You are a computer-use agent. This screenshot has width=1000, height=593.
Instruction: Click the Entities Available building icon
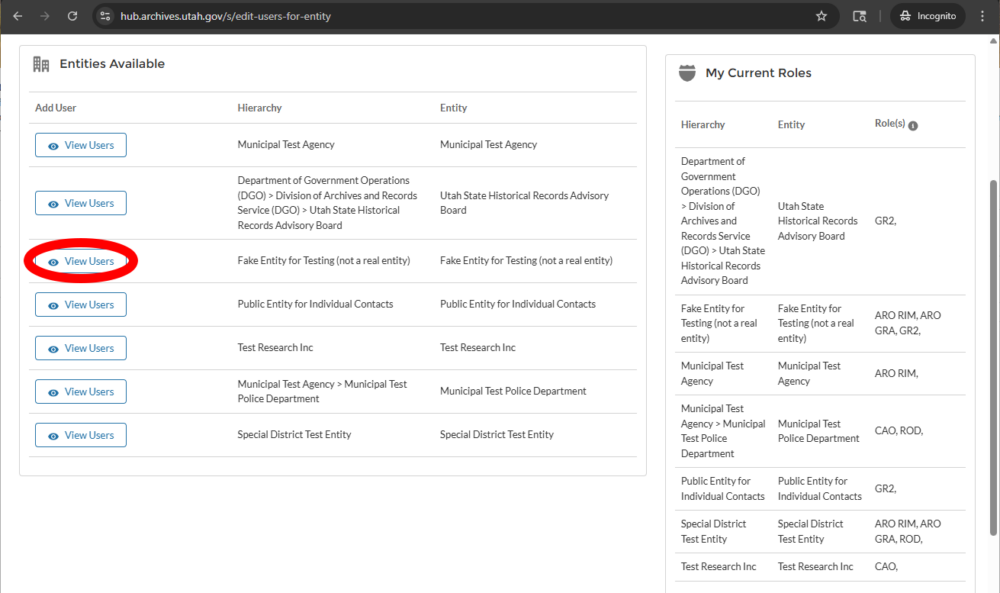click(41, 64)
